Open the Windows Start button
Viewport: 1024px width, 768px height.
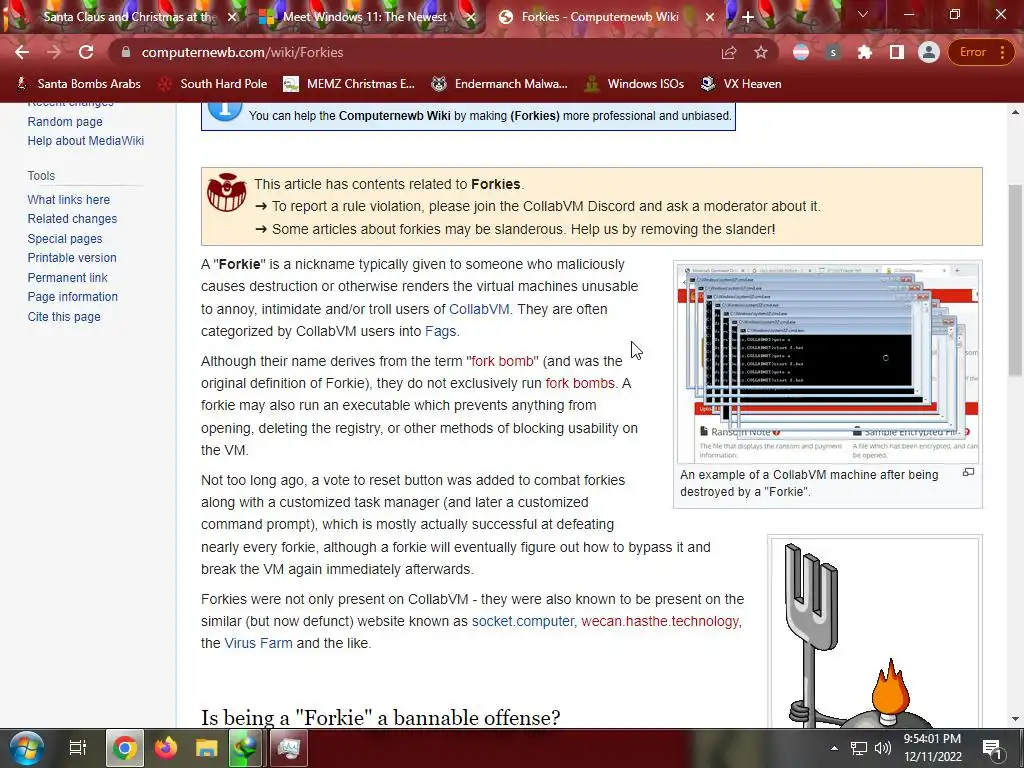26,748
